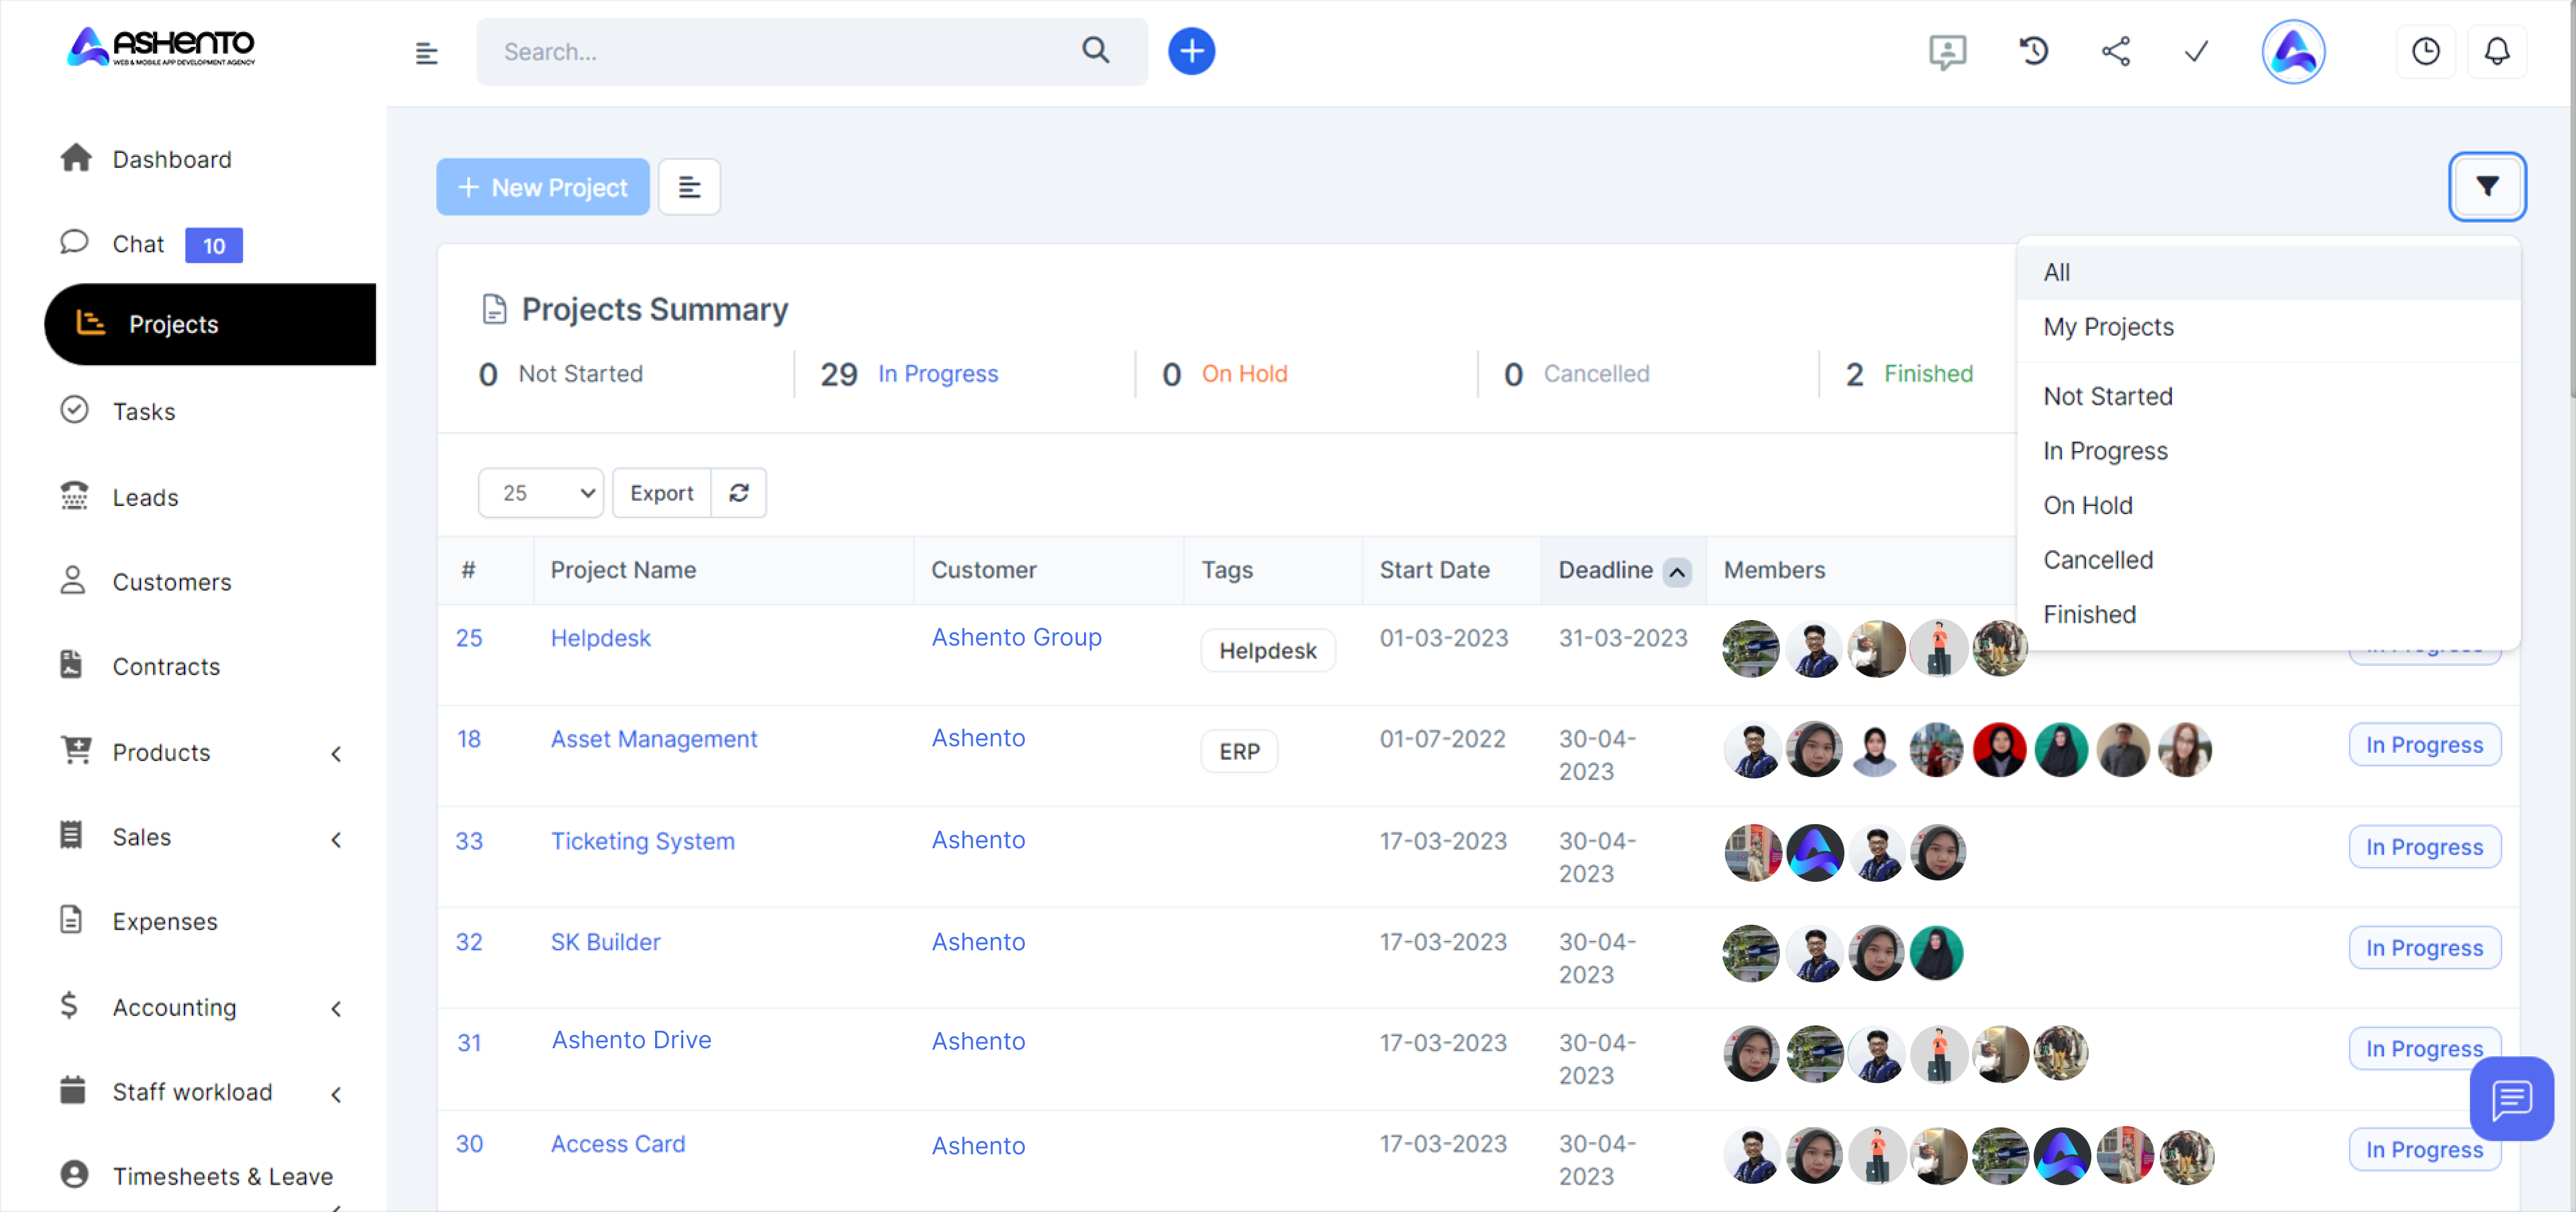This screenshot has width=2576, height=1212.
Task: Filter by In Progress in dropdown
Action: [2267, 451]
